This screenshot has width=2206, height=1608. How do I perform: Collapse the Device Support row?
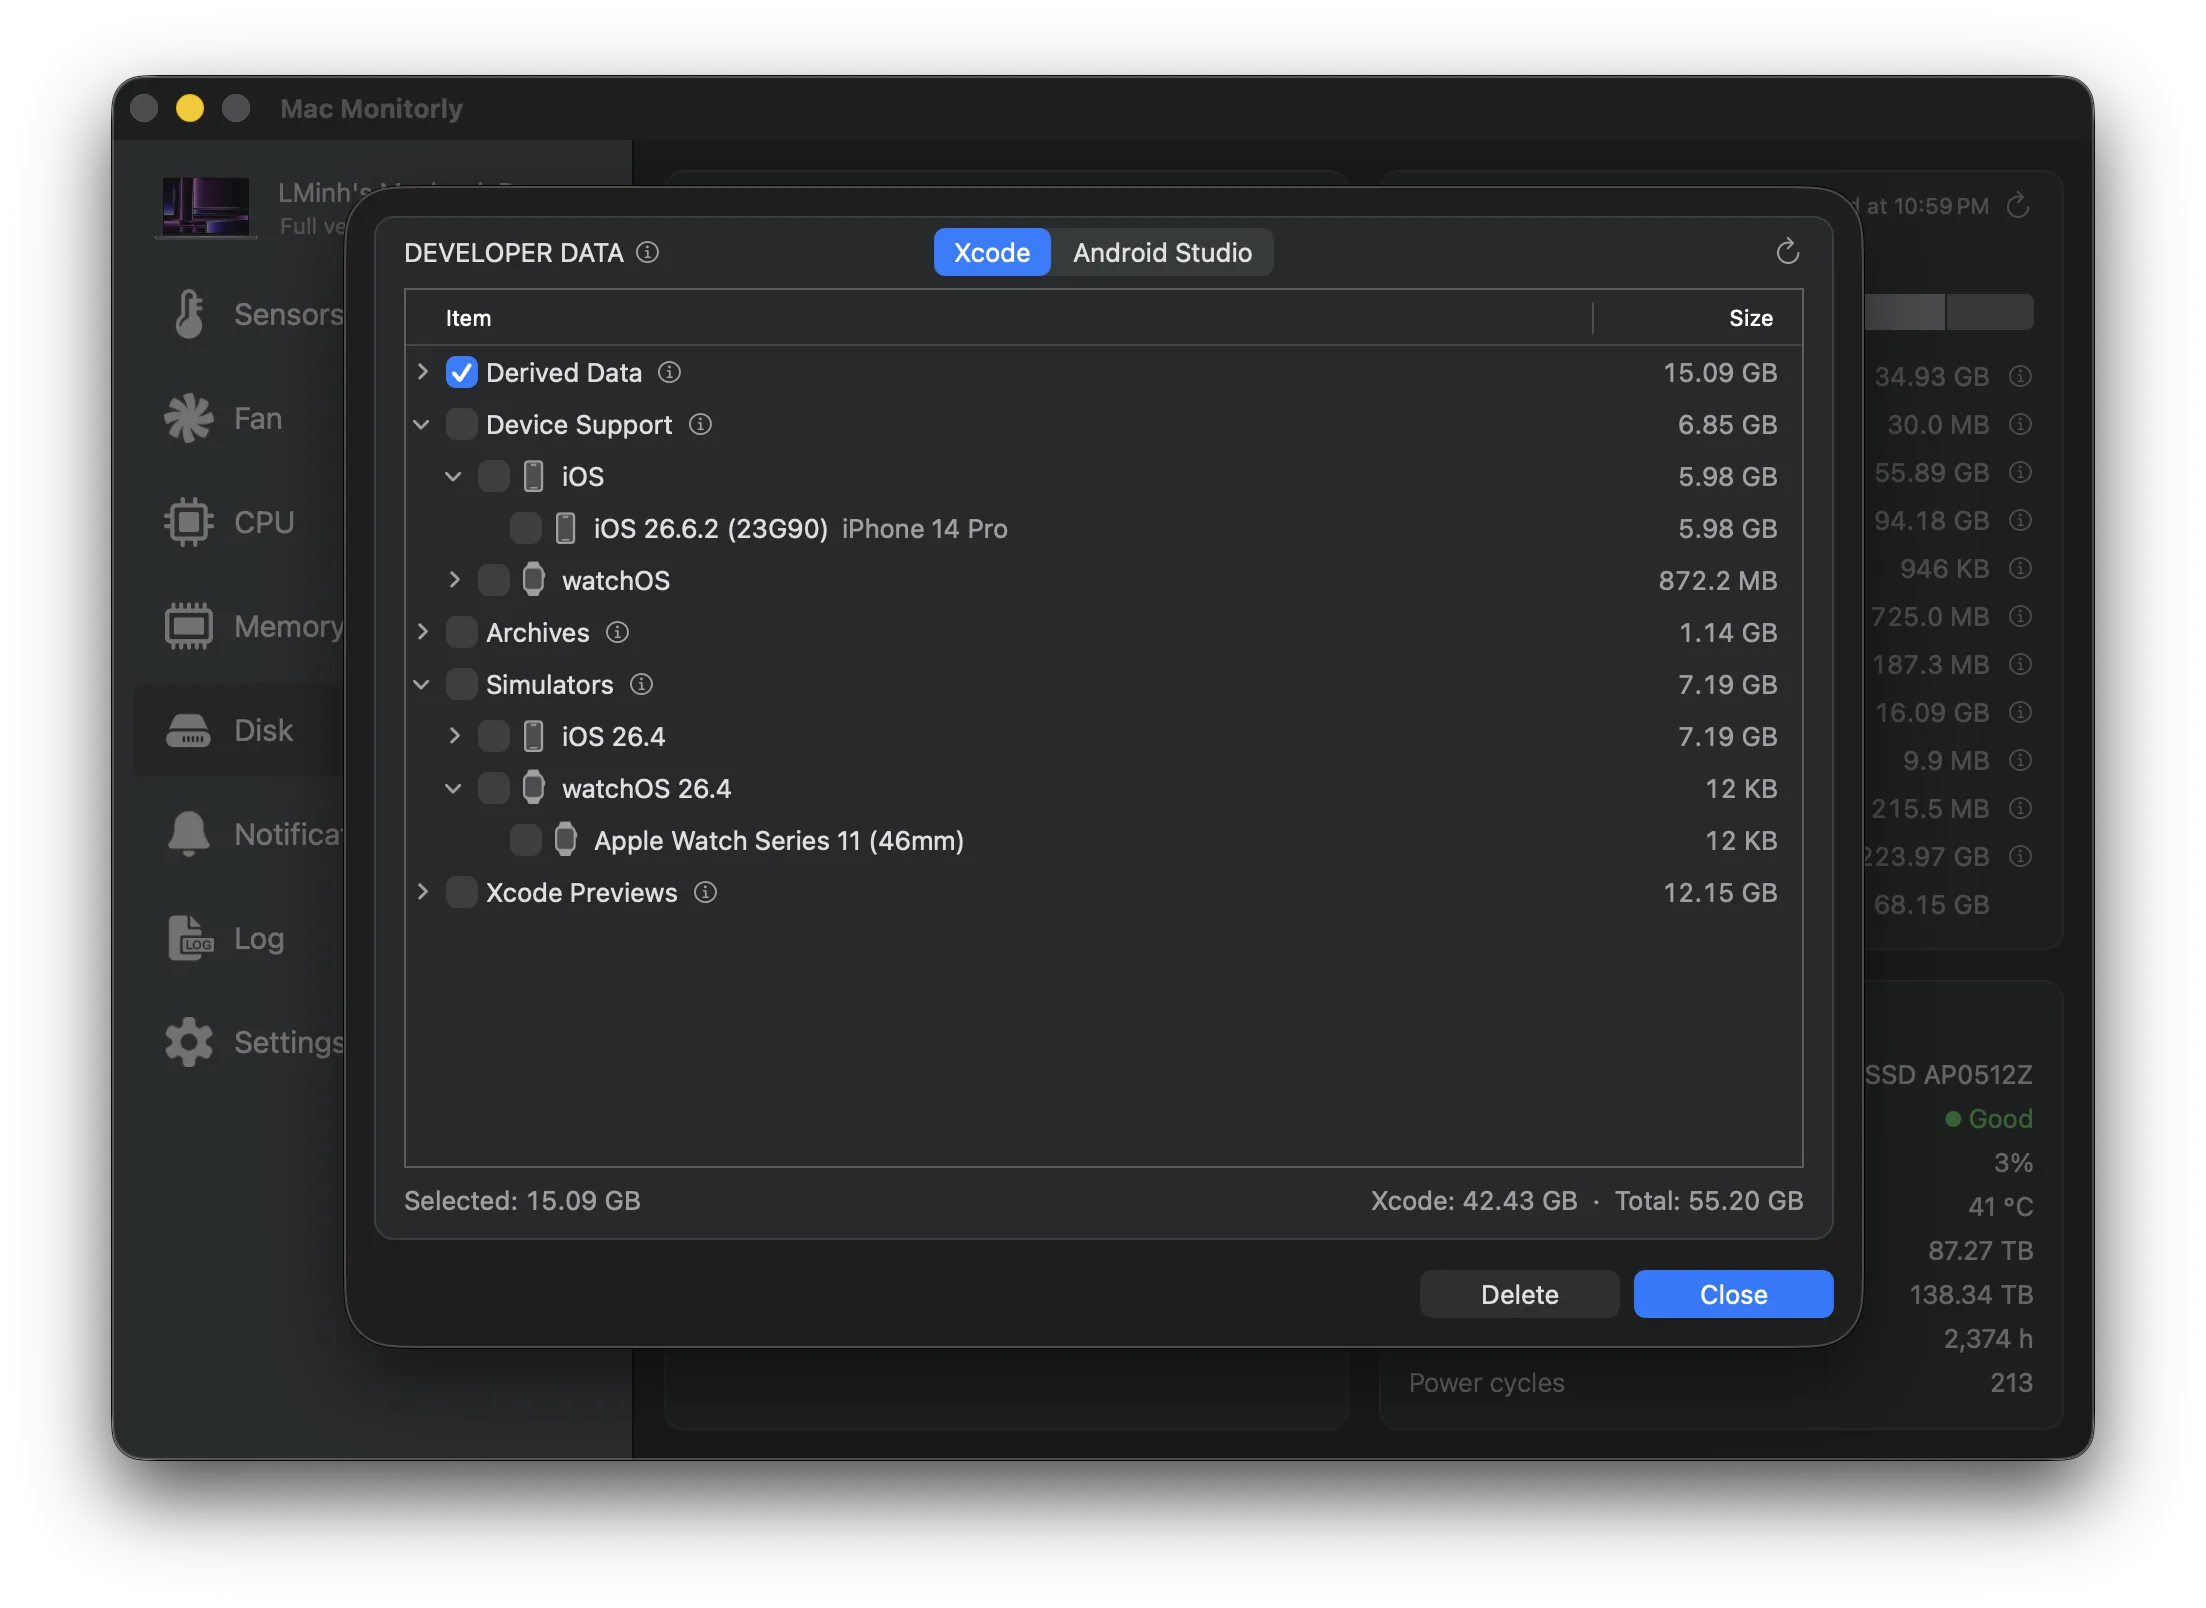(x=422, y=424)
